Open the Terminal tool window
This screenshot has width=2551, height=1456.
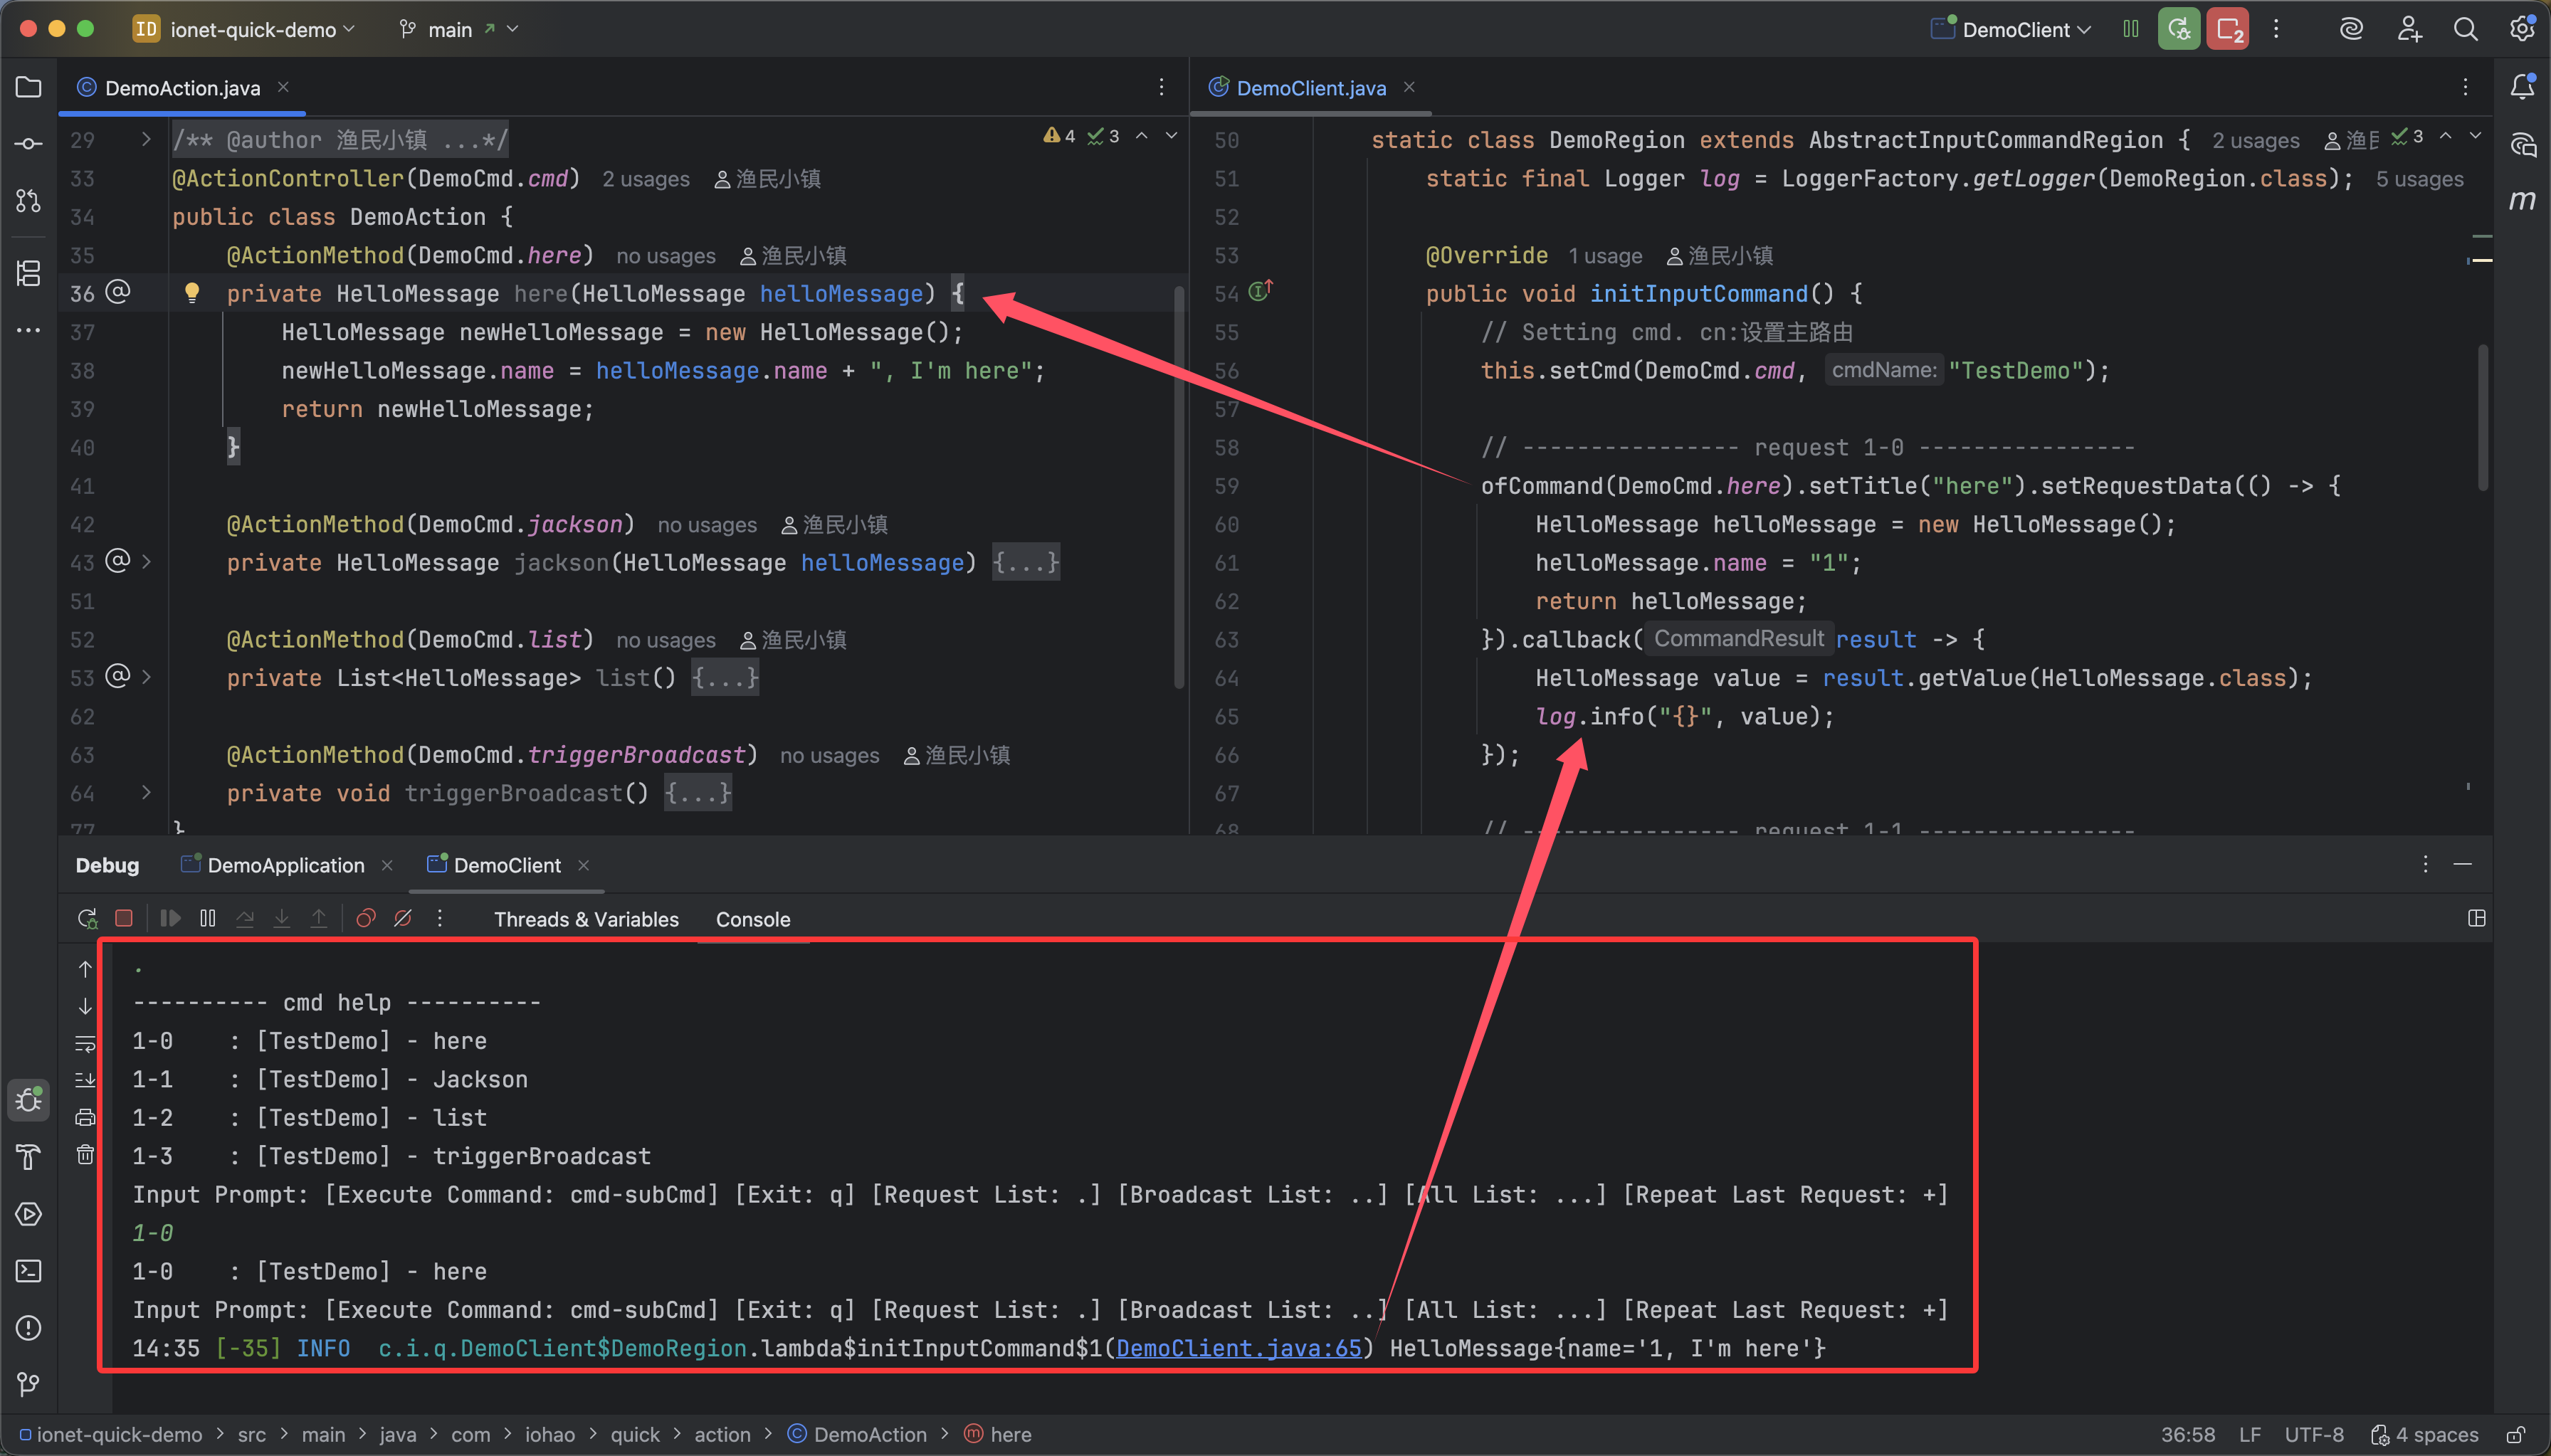point(28,1271)
